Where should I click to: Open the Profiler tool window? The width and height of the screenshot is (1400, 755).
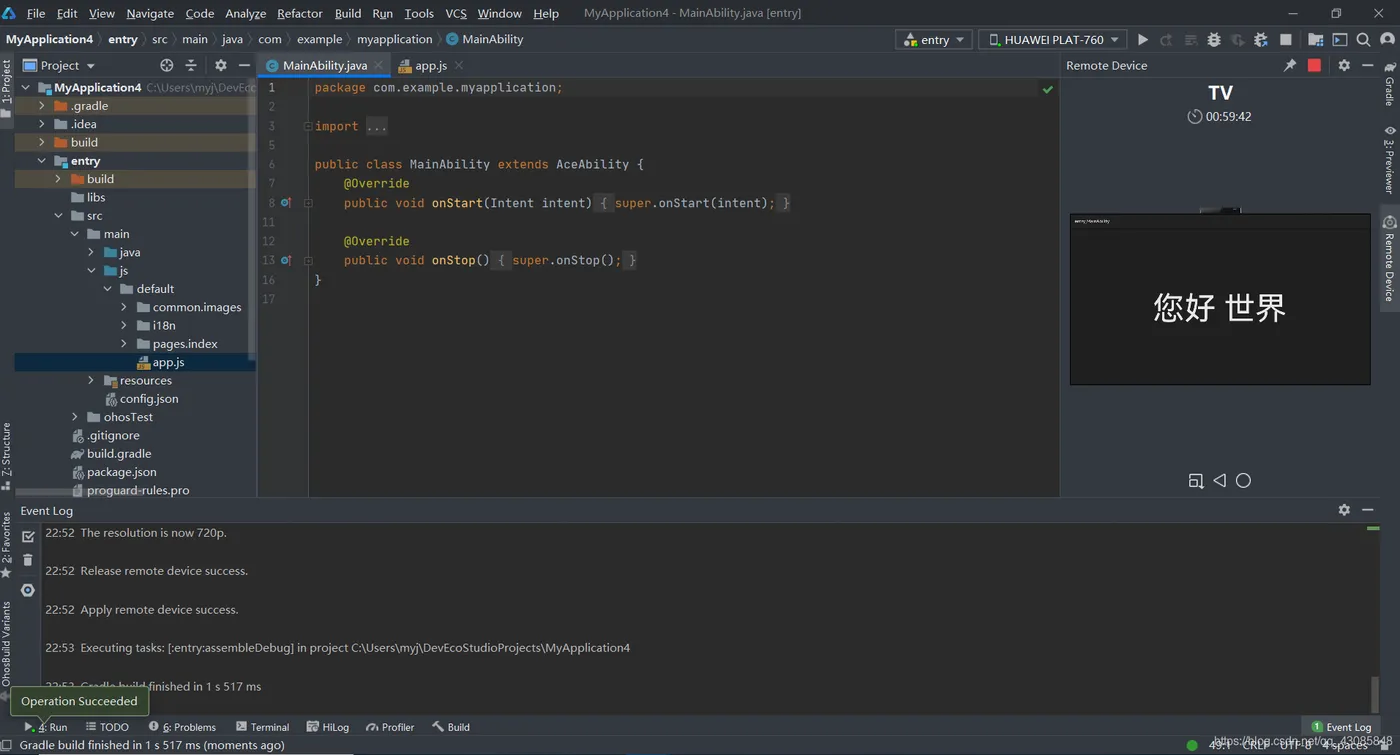tap(390, 727)
